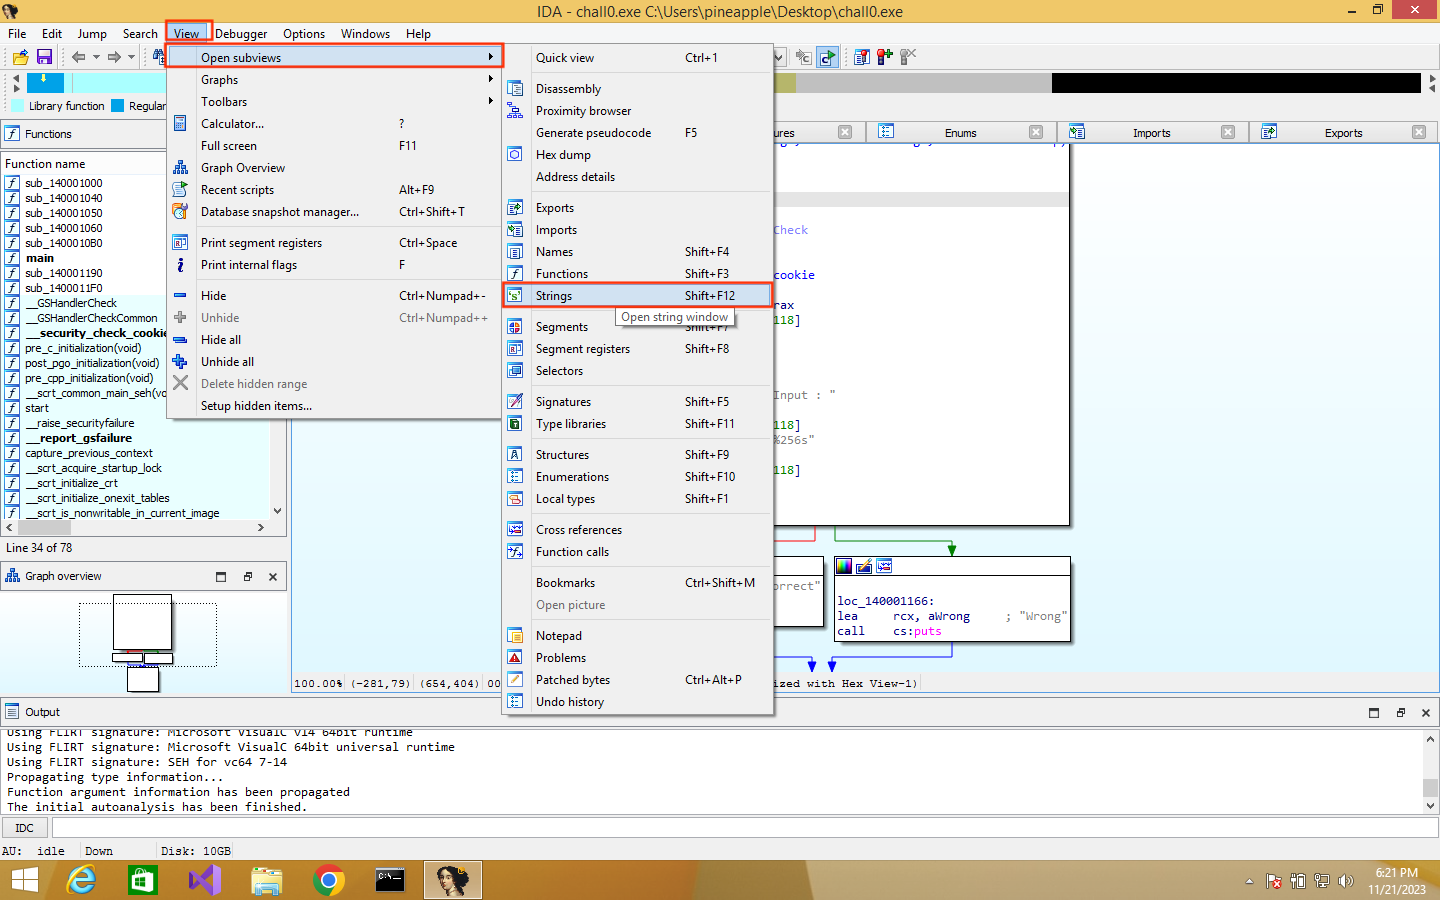Select sub_140001000 in Functions list
Image resolution: width=1440 pixels, height=900 pixels.
[64, 182]
